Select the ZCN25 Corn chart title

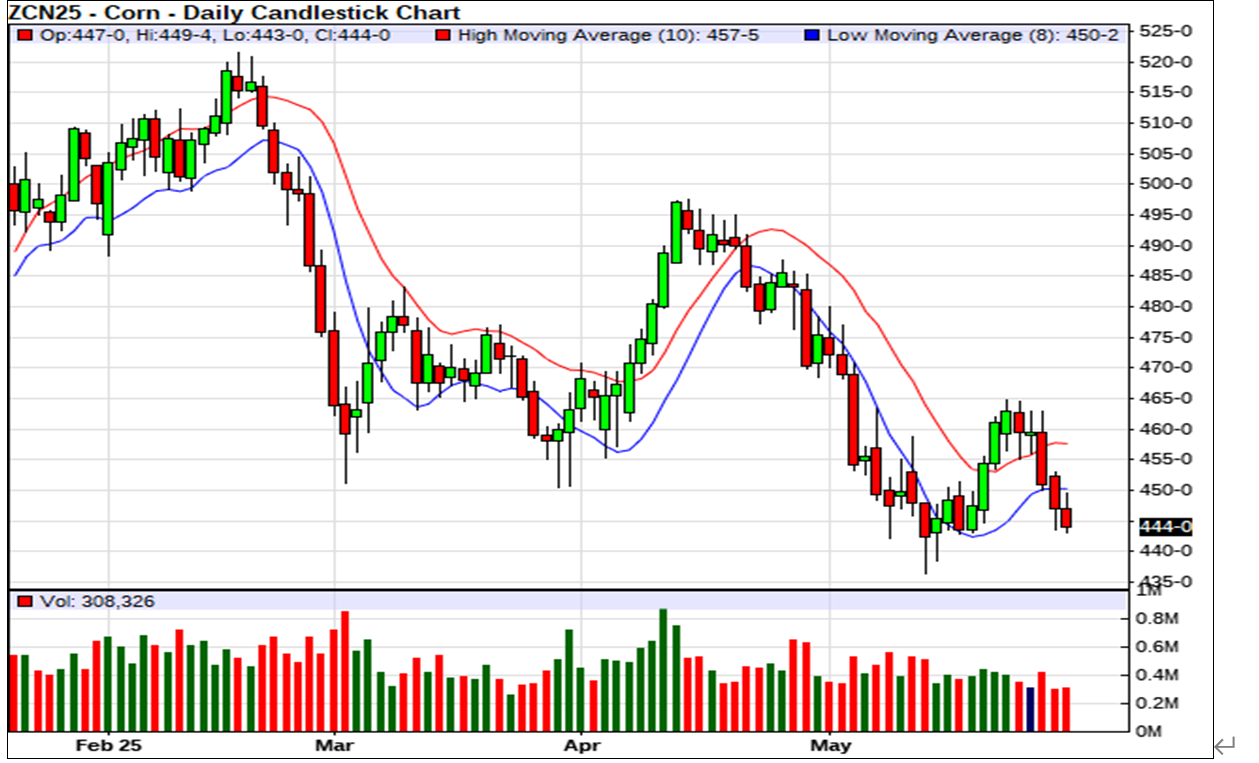coord(234,13)
